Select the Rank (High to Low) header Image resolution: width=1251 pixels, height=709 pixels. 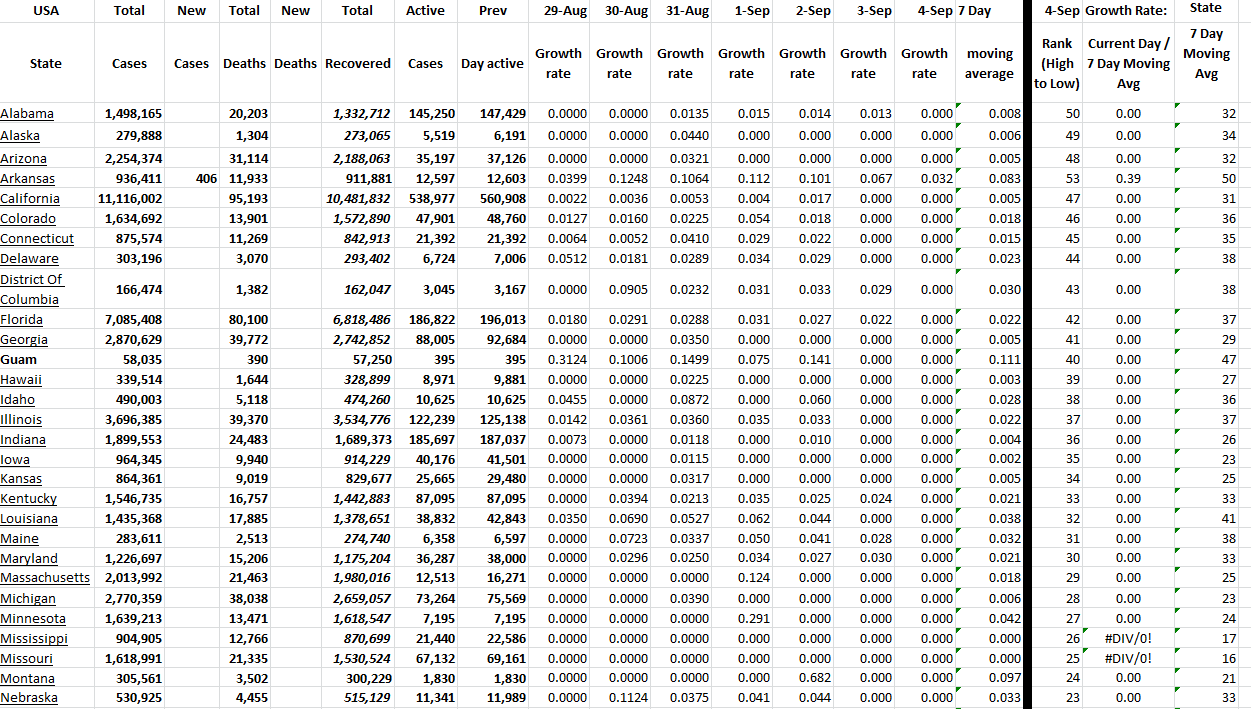click(x=1057, y=64)
